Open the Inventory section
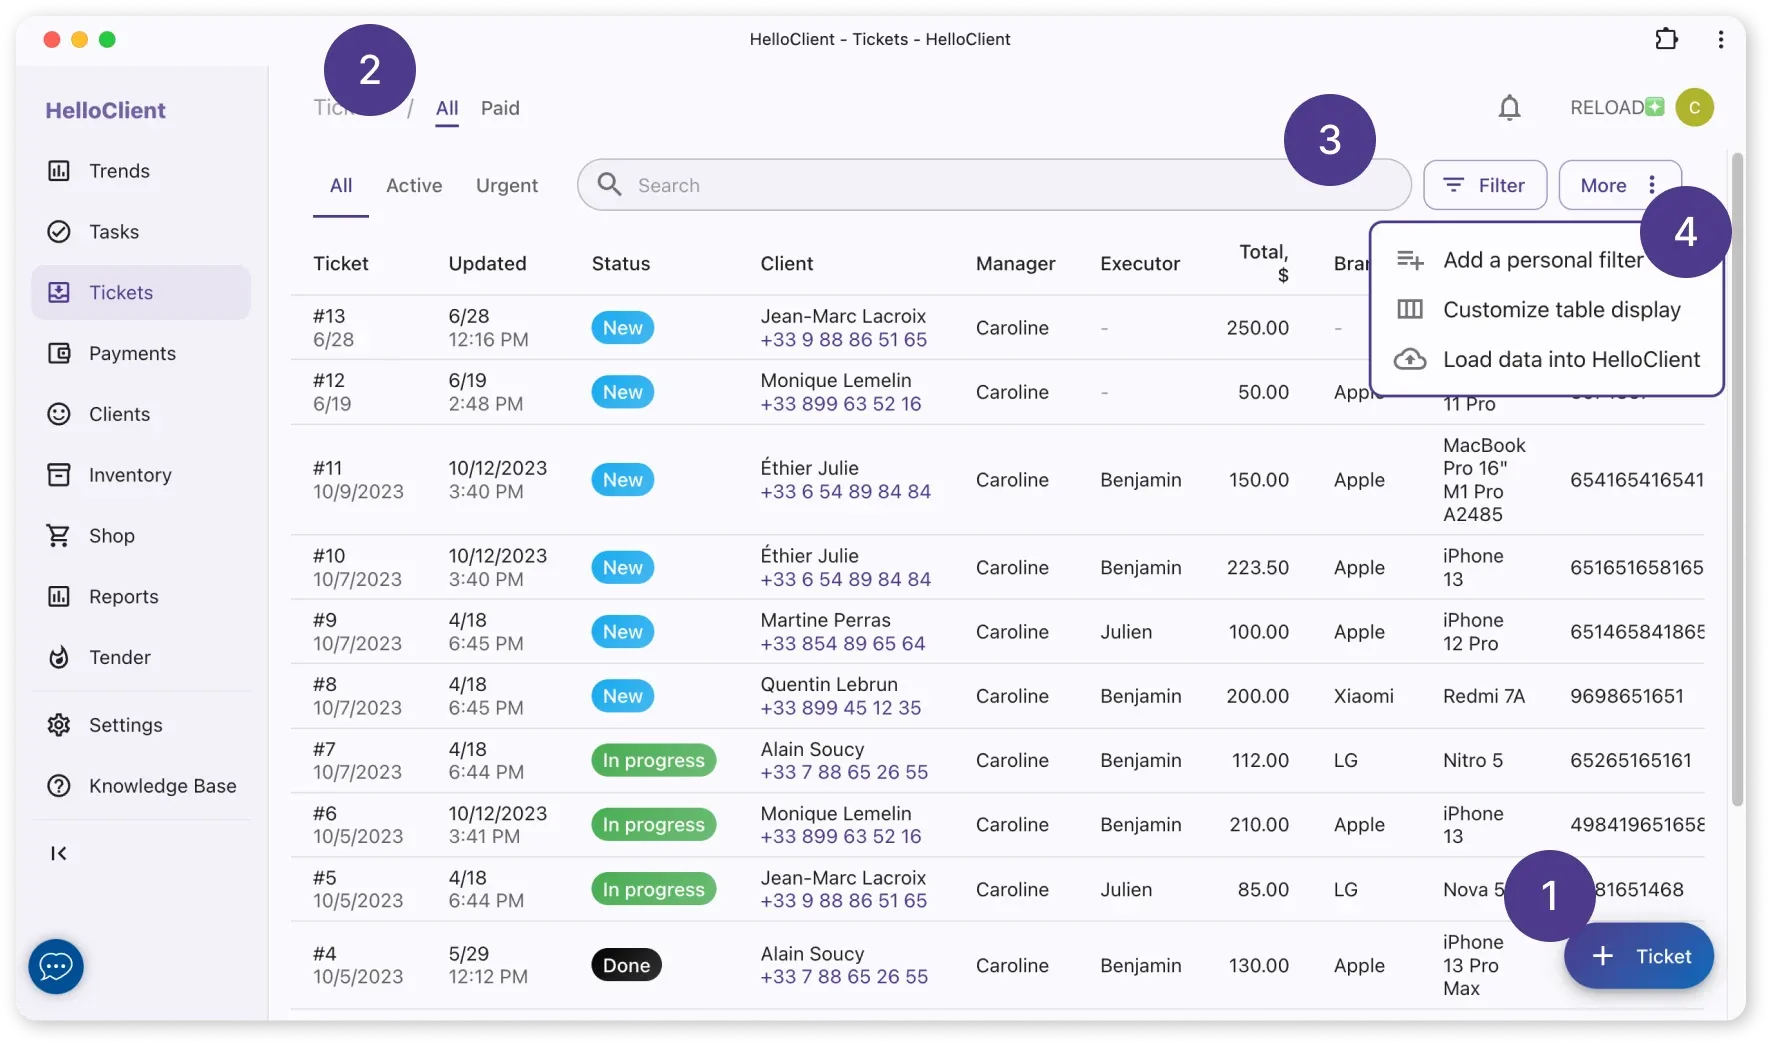The width and height of the screenshot is (1770, 1046). (128, 475)
